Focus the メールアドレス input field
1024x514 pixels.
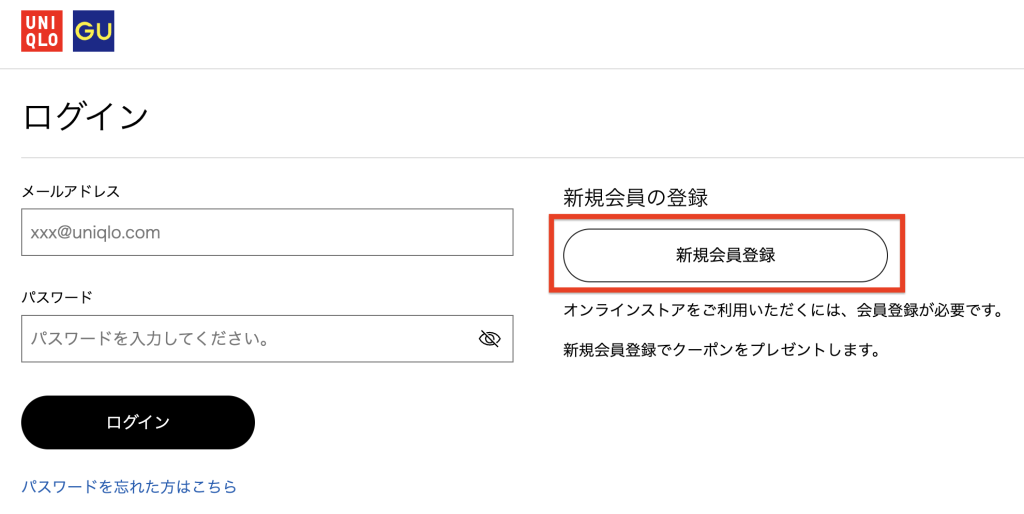267,232
